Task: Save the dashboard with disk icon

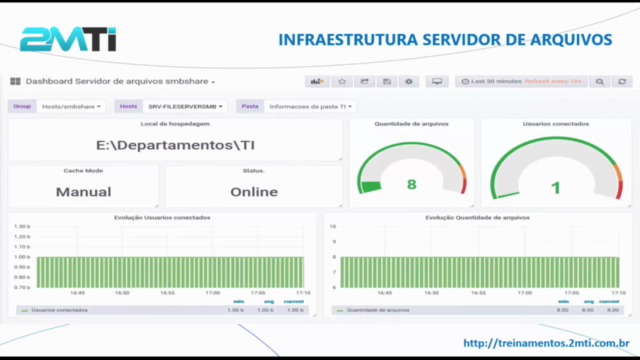Action: click(387, 82)
